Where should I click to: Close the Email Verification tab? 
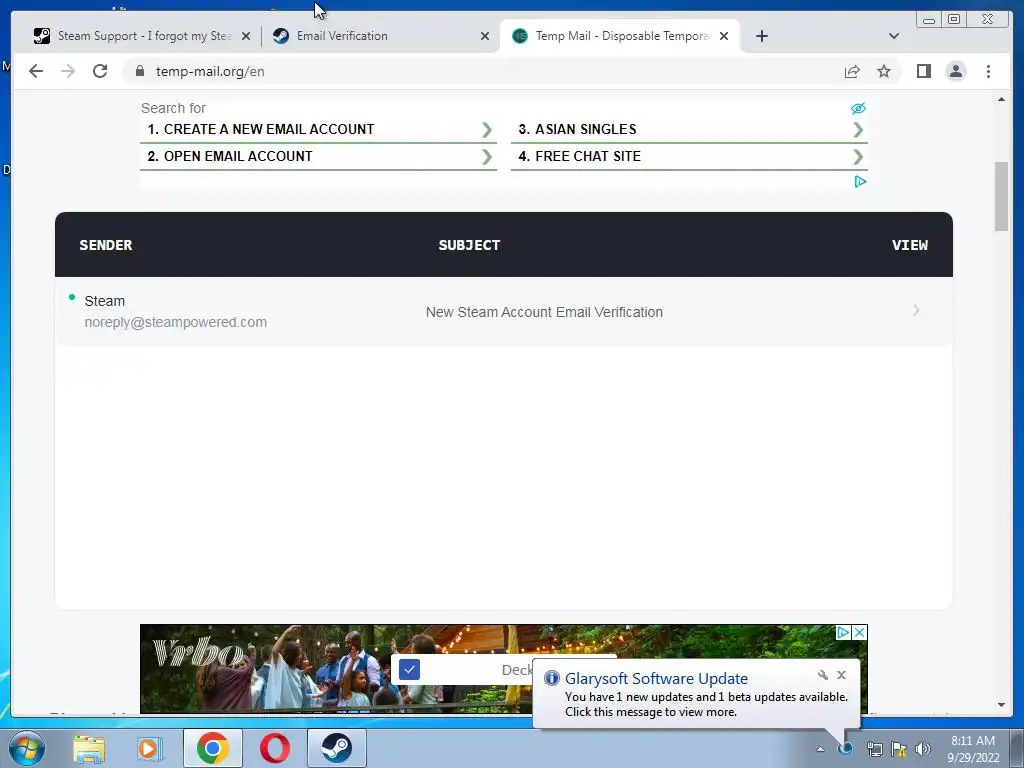[x=485, y=36]
